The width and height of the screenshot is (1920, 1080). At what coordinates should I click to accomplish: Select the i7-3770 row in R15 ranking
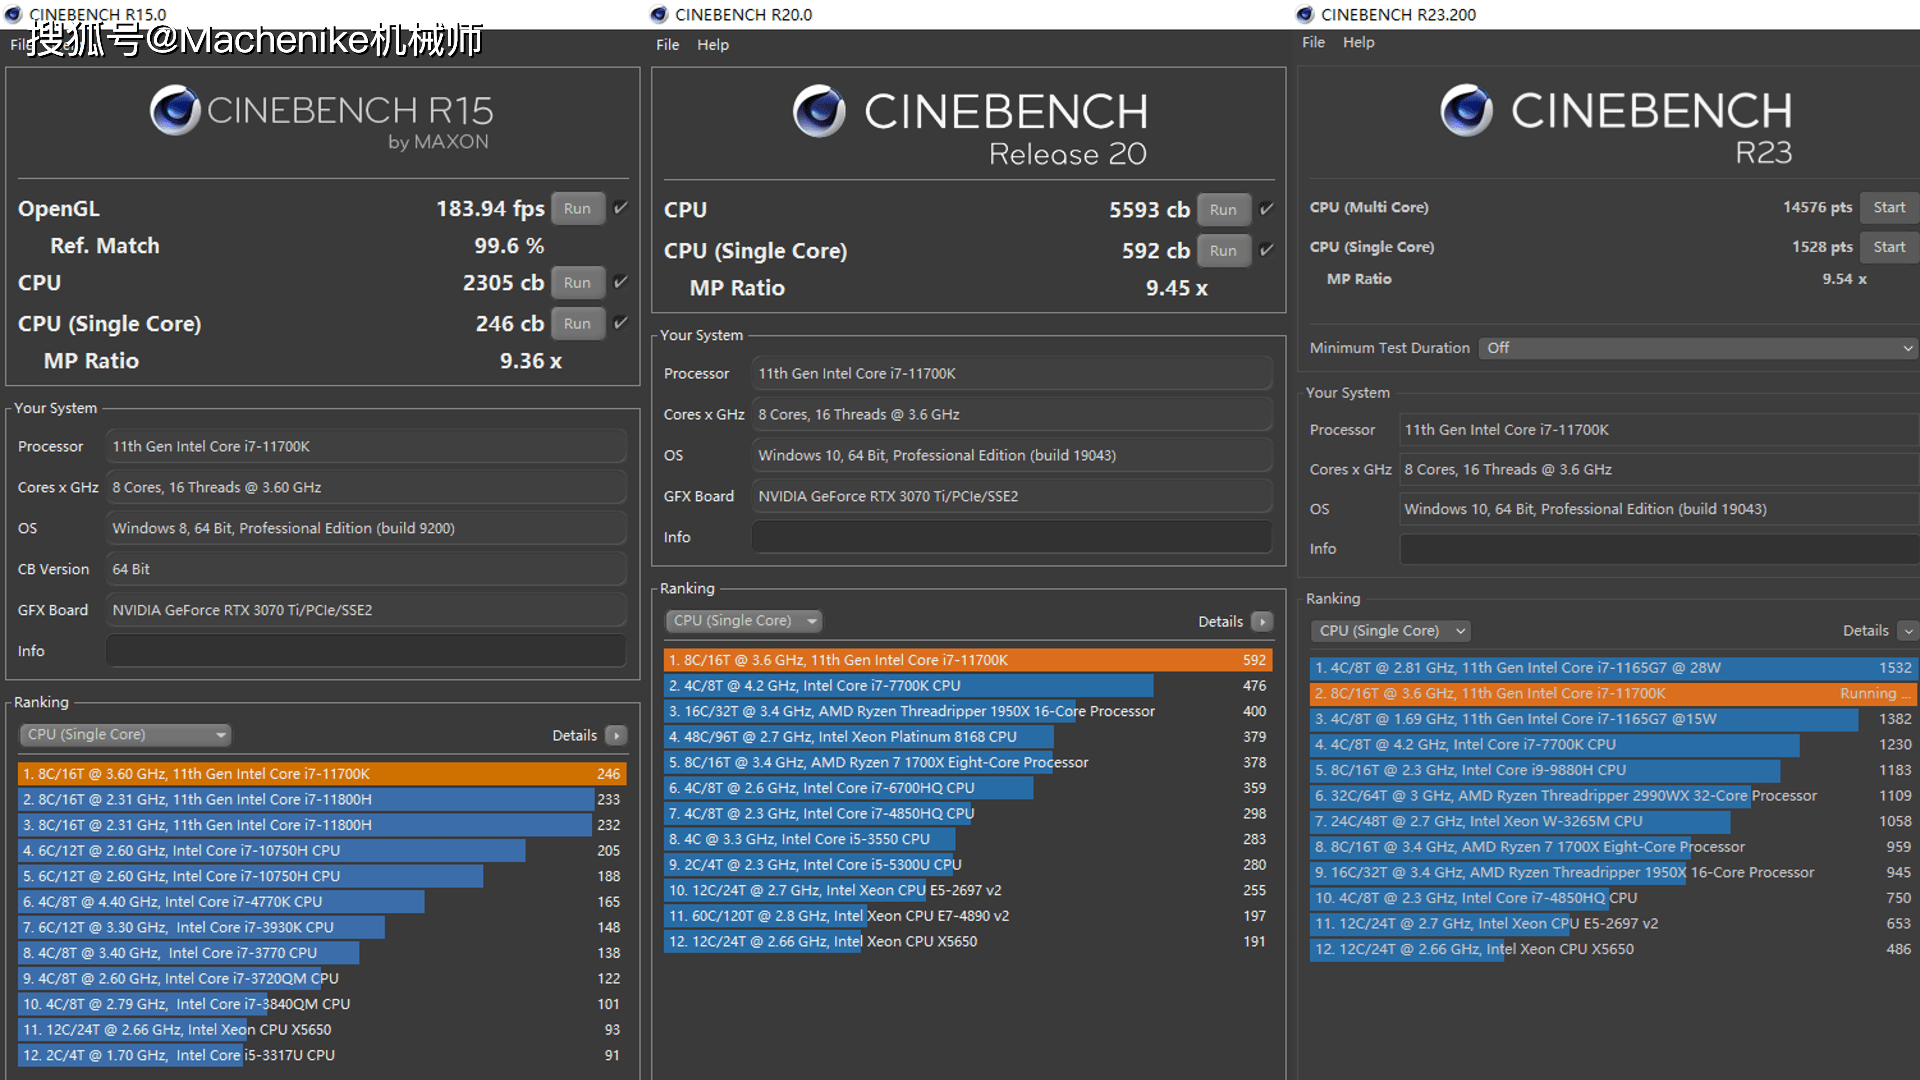pyautogui.click(x=322, y=953)
